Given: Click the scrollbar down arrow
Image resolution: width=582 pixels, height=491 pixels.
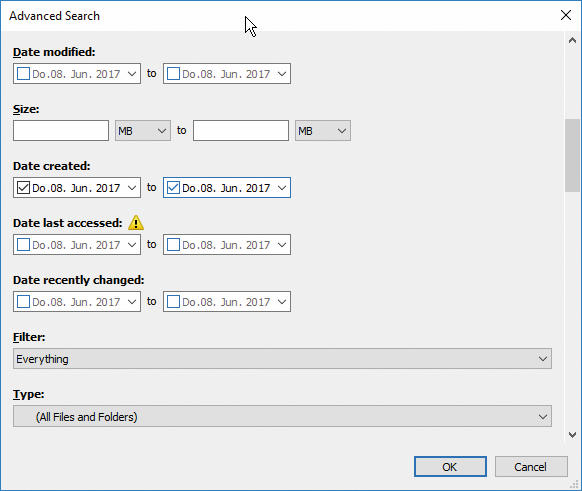Looking at the screenshot, I should pyautogui.click(x=572, y=435).
